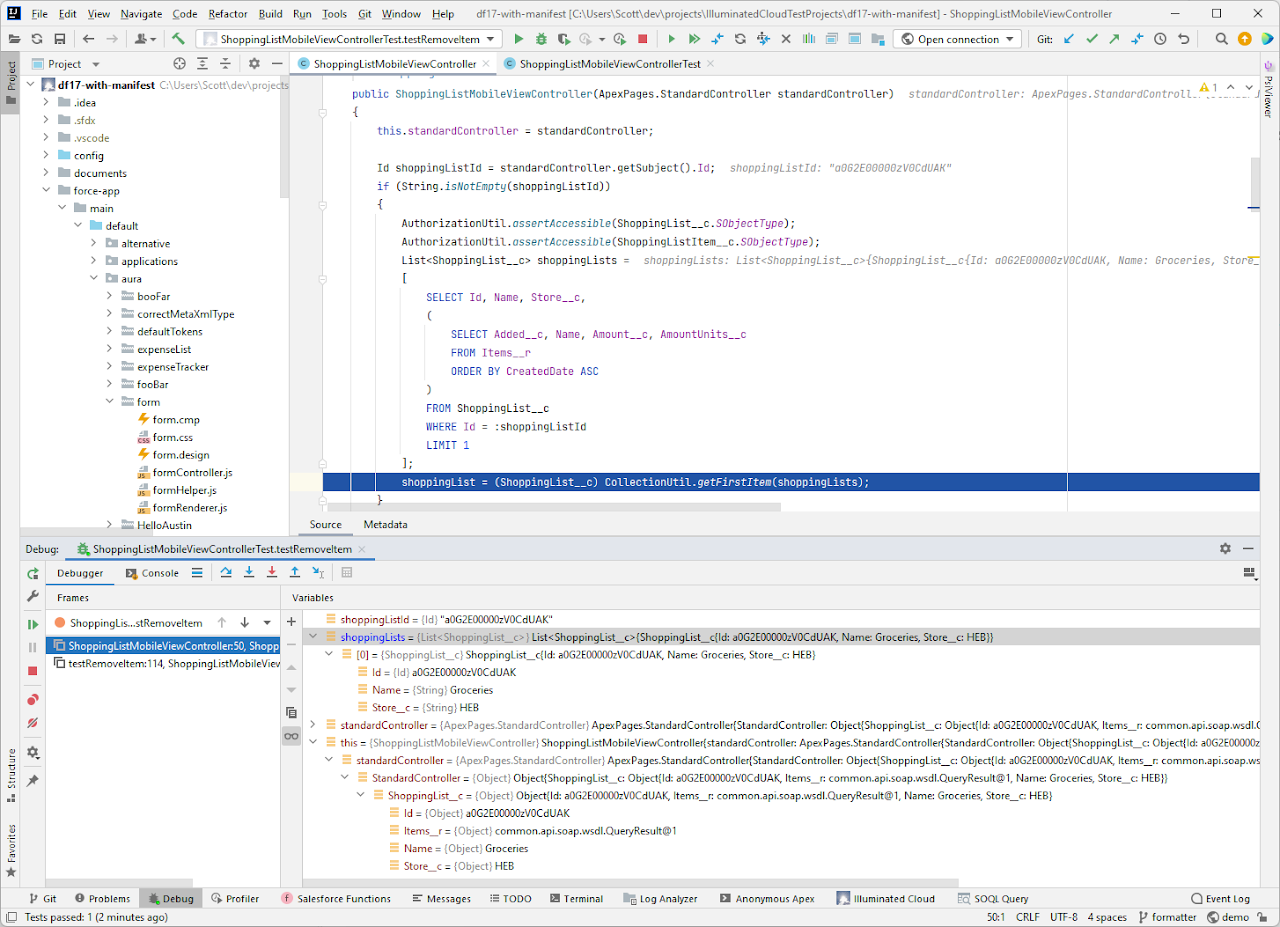The image size is (1280, 927).
Task: Click Step Over in the debug toolbar
Action: click(226, 572)
